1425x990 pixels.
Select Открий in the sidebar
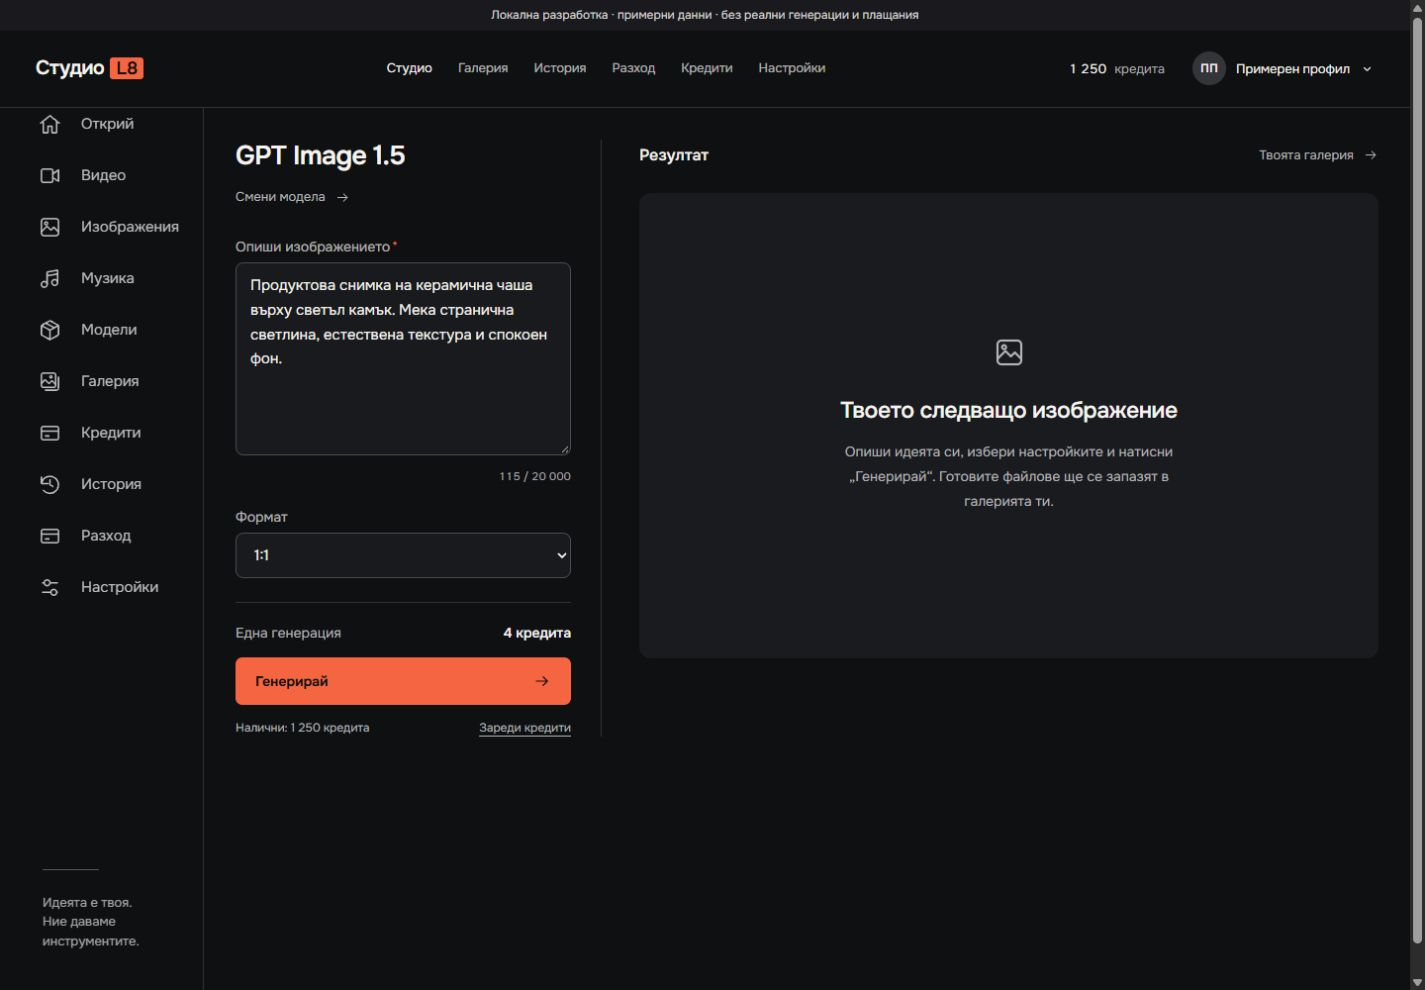click(107, 124)
